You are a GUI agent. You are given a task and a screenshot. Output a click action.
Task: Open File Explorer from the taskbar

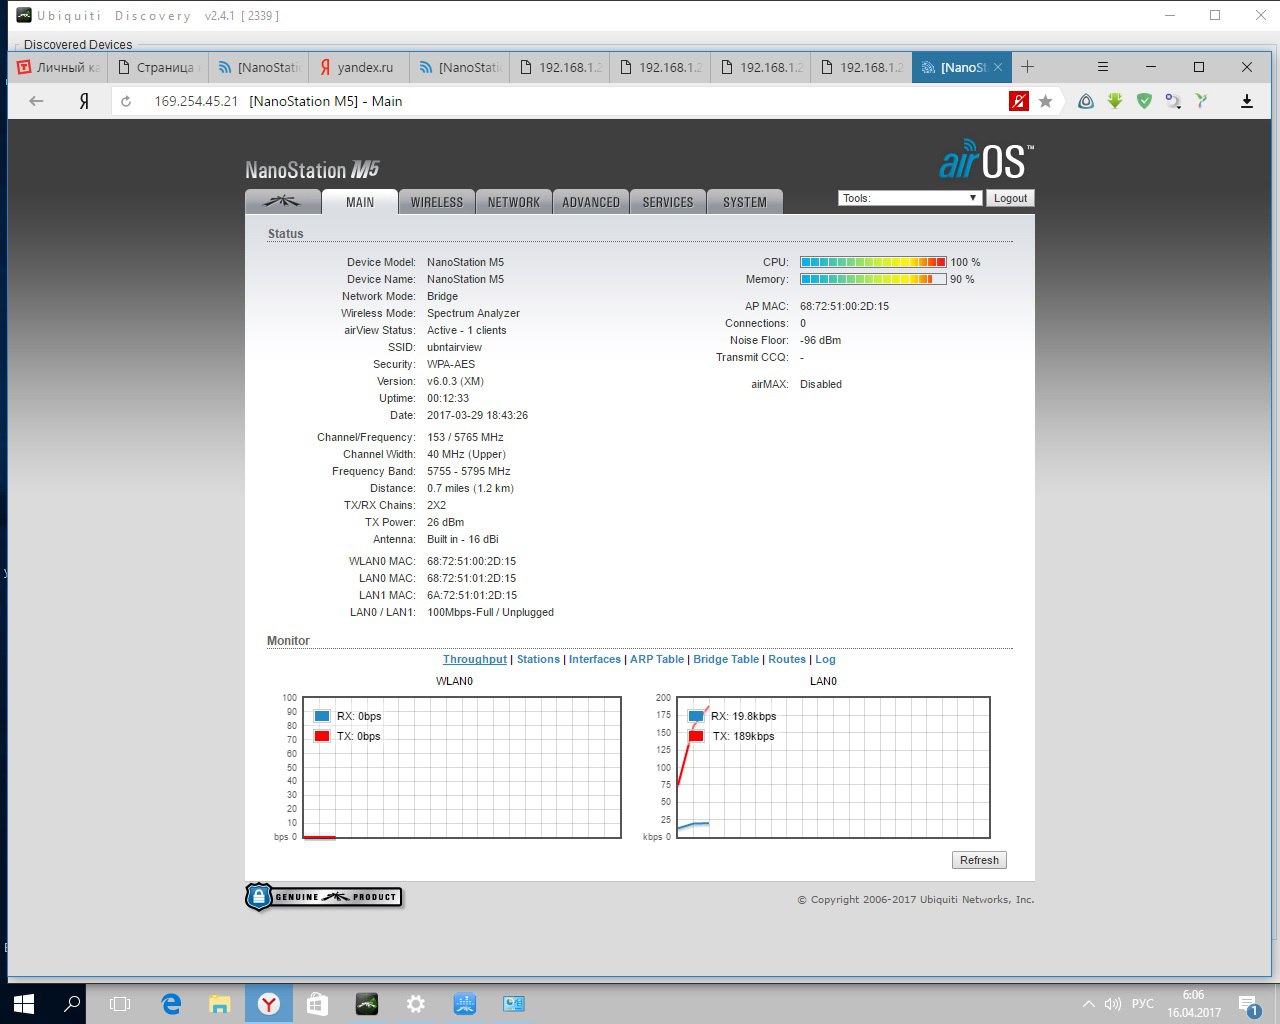[x=220, y=1004]
